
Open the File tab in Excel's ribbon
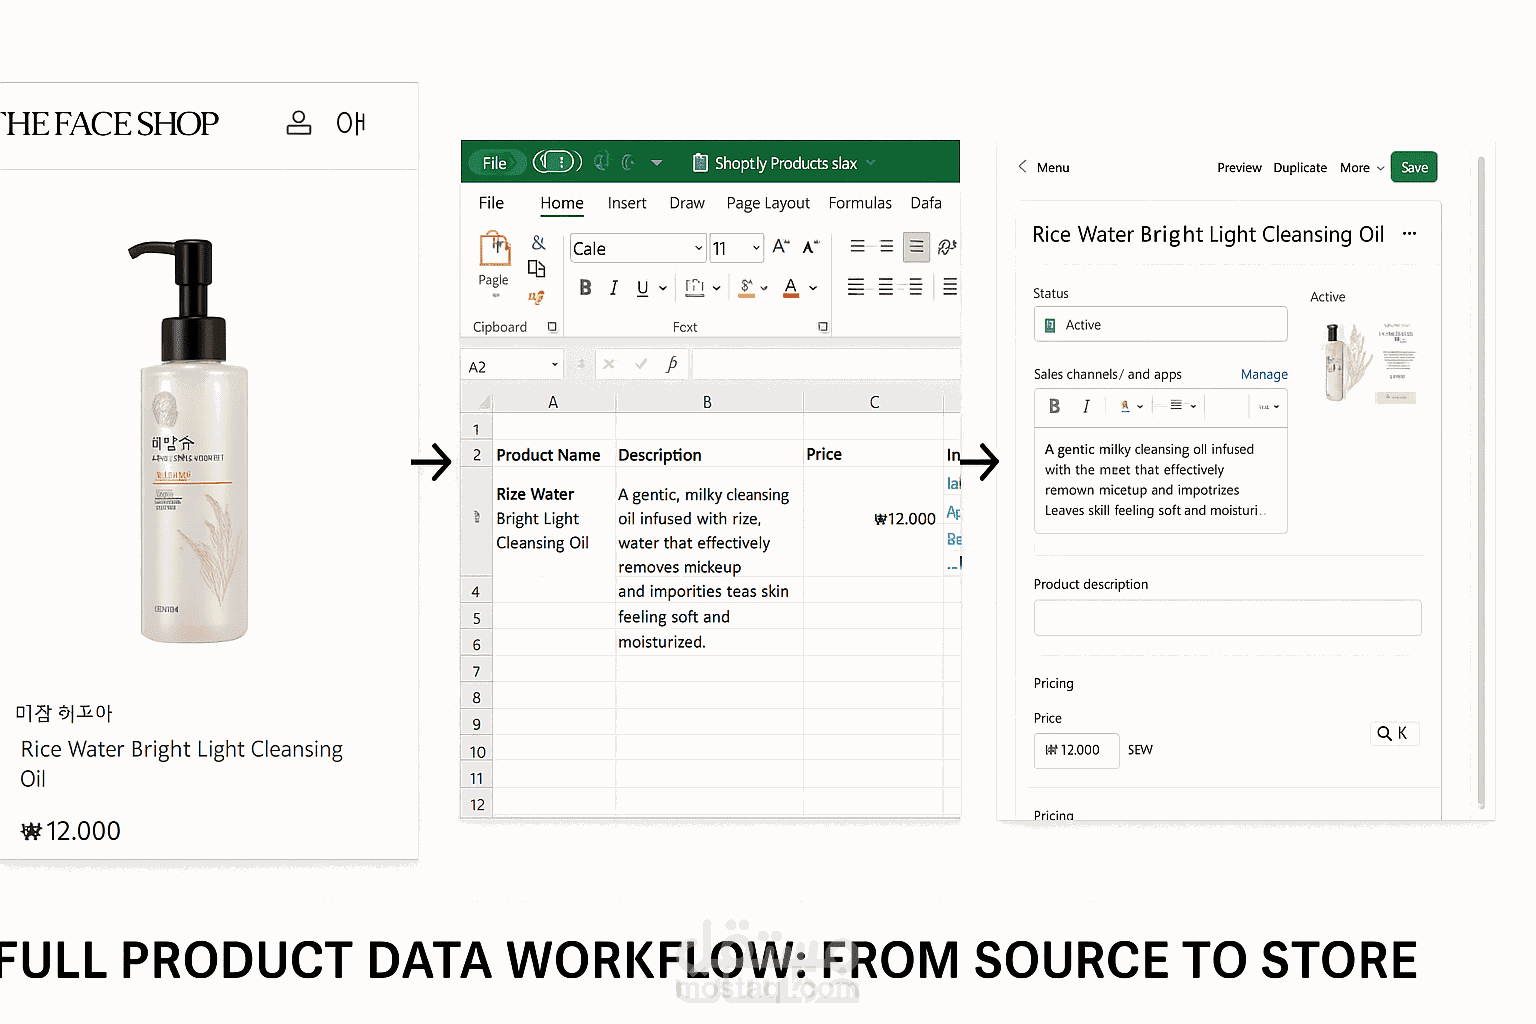click(491, 203)
